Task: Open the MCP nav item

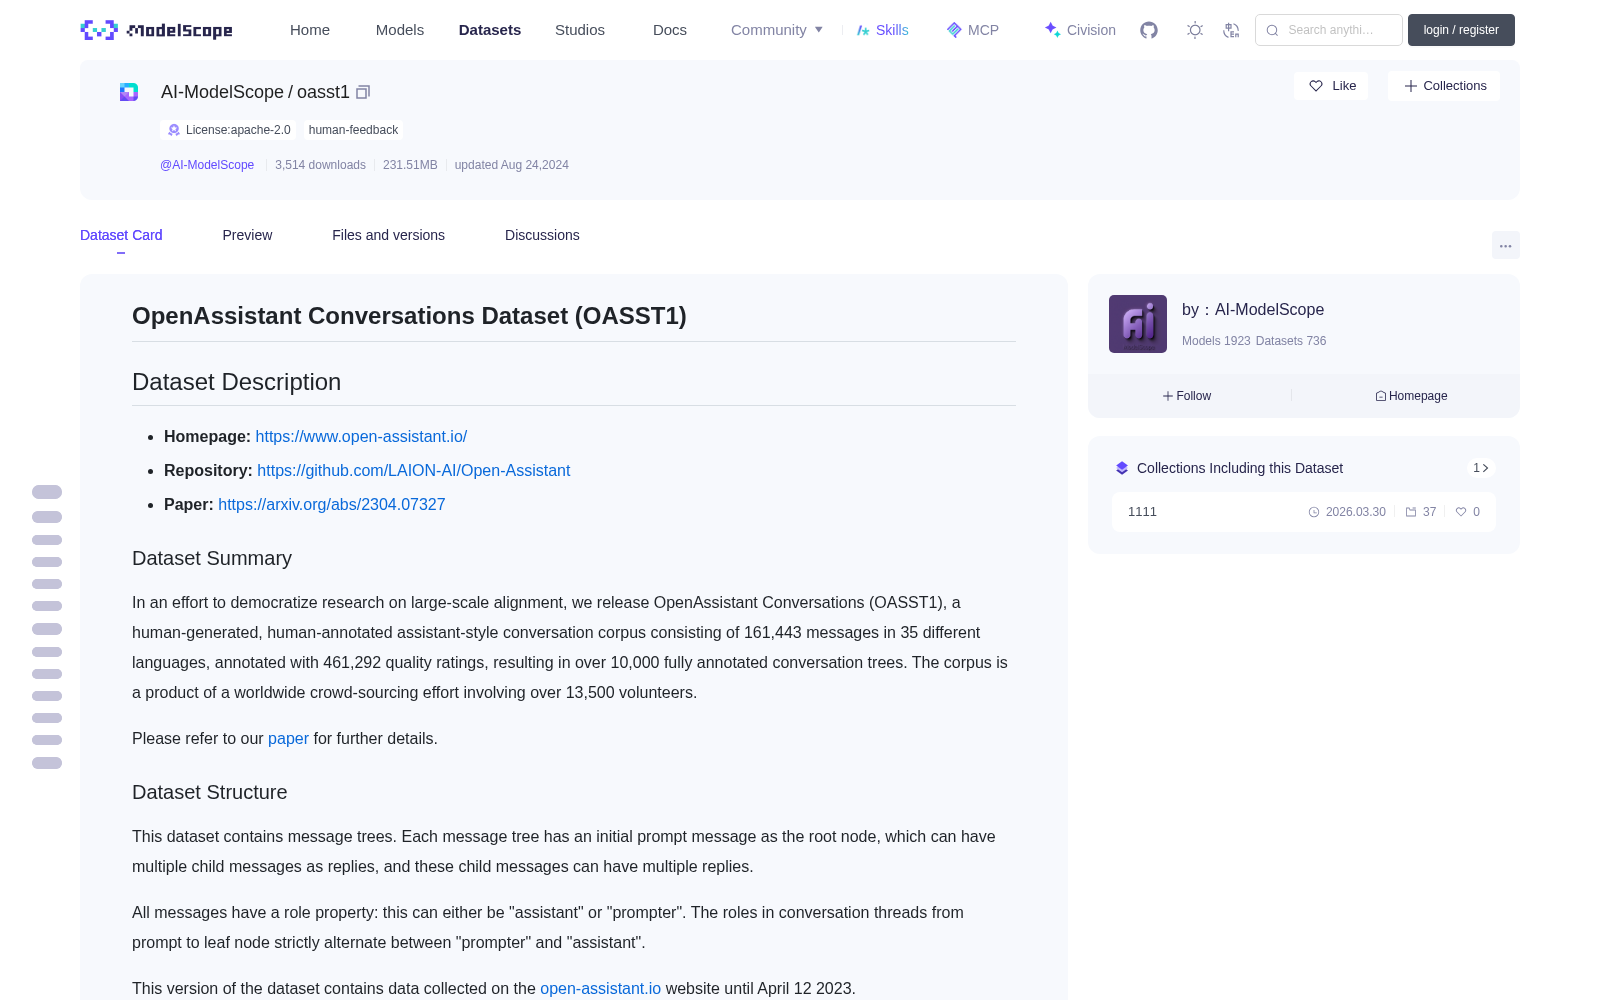Action: (x=972, y=30)
